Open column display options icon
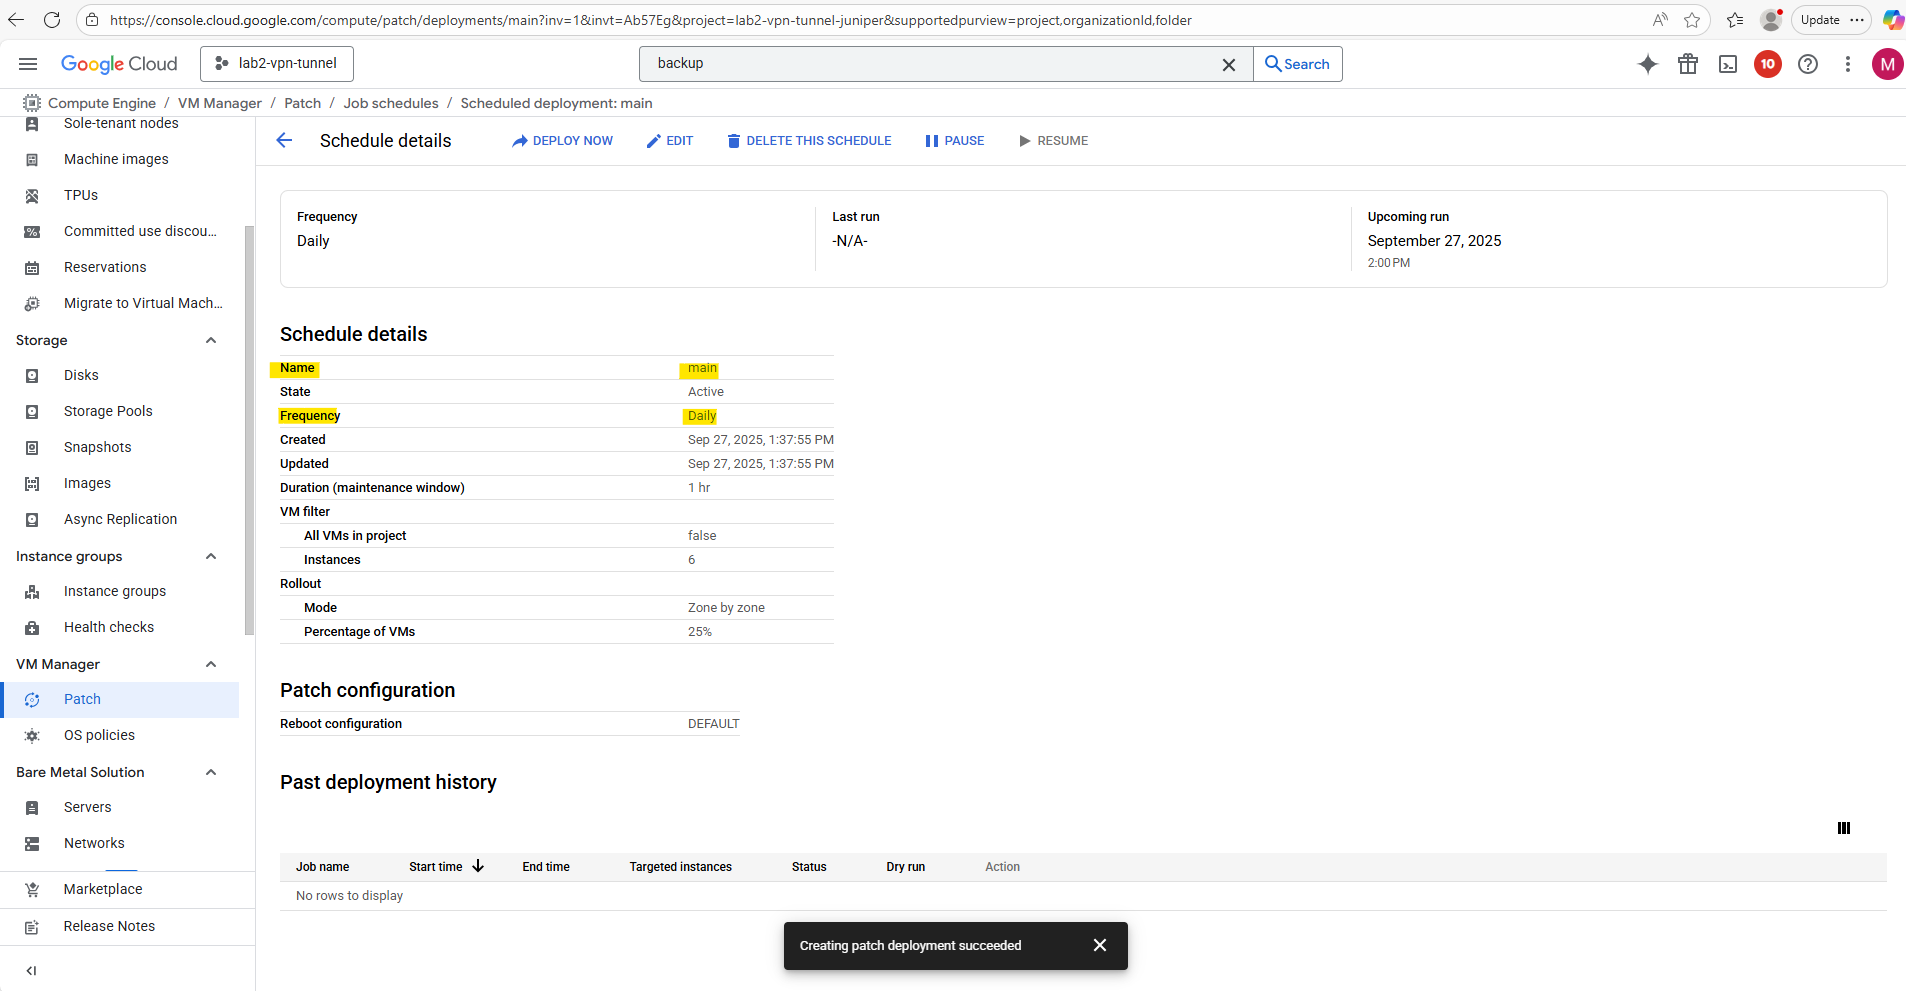 [1843, 828]
